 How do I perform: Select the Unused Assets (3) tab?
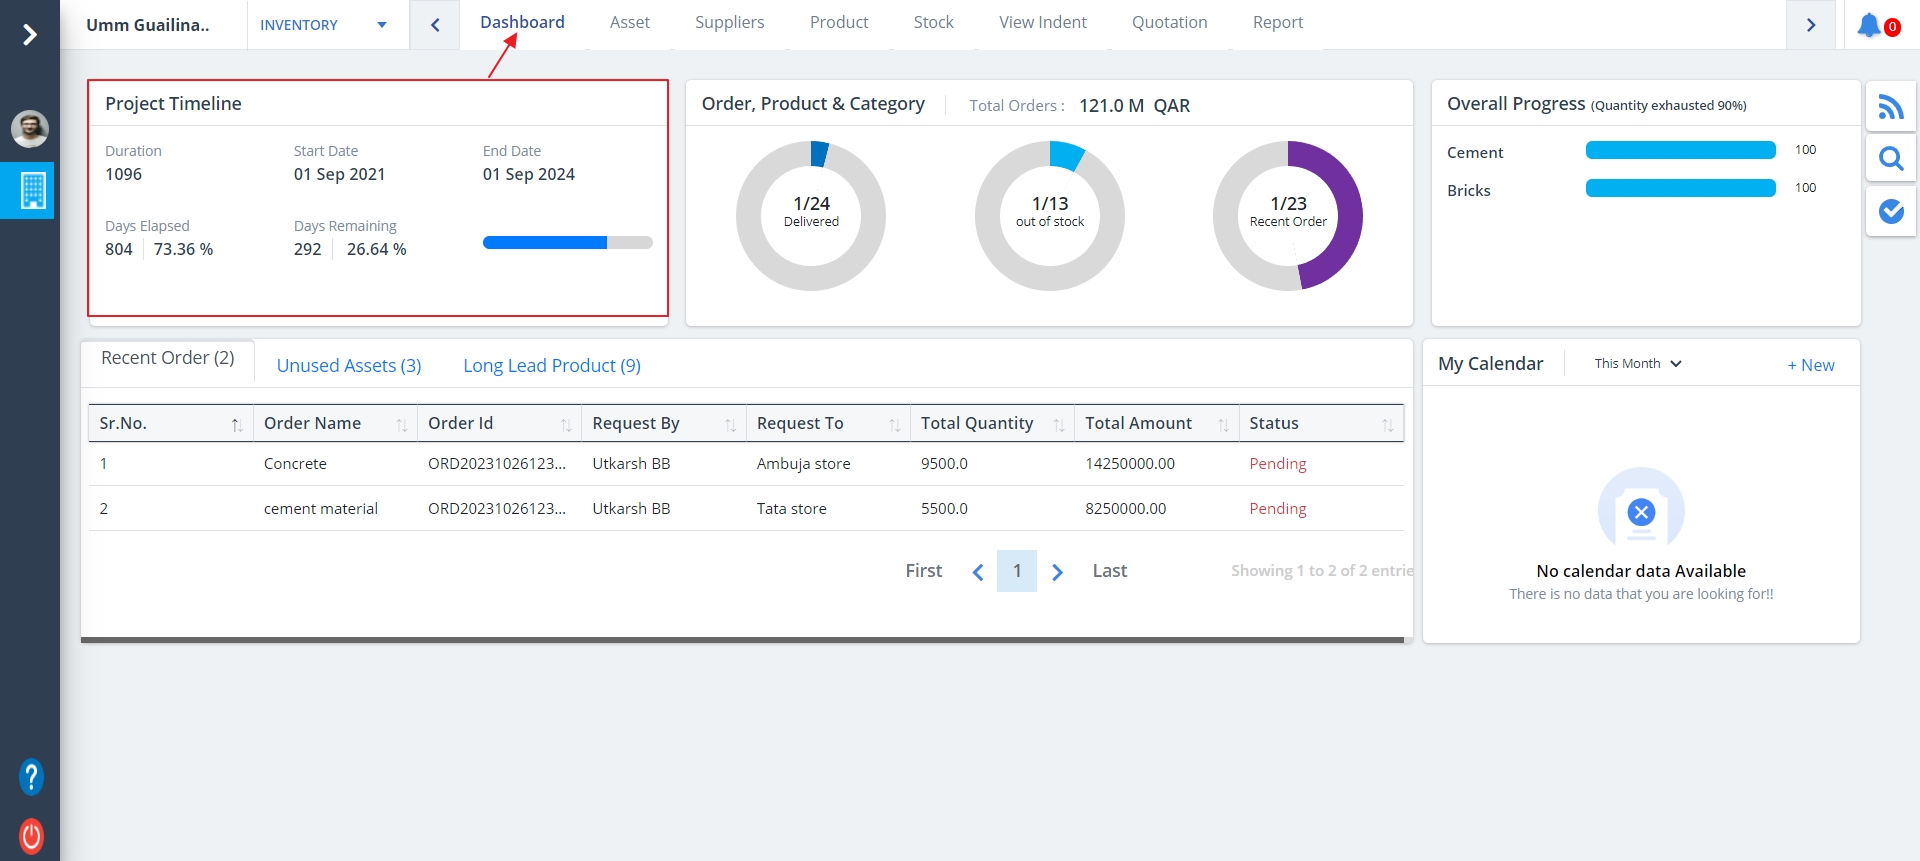[x=349, y=366]
